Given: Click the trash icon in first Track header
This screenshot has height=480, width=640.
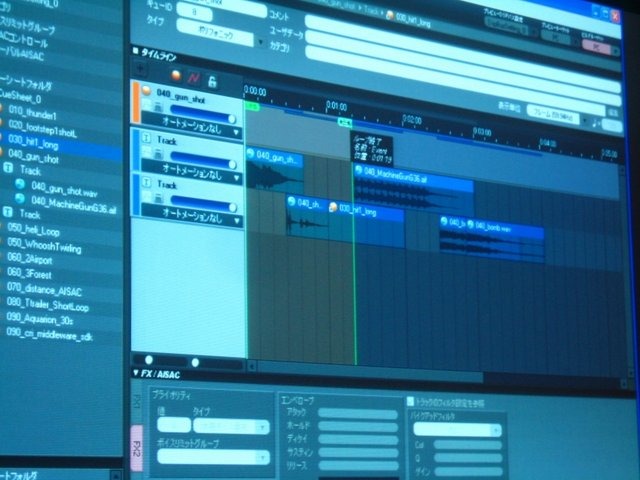Looking at the screenshot, I should (159, 154).
